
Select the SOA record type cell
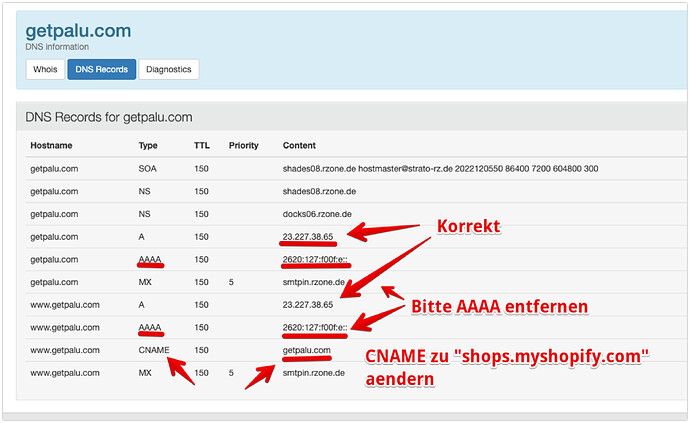pos(148,169)
